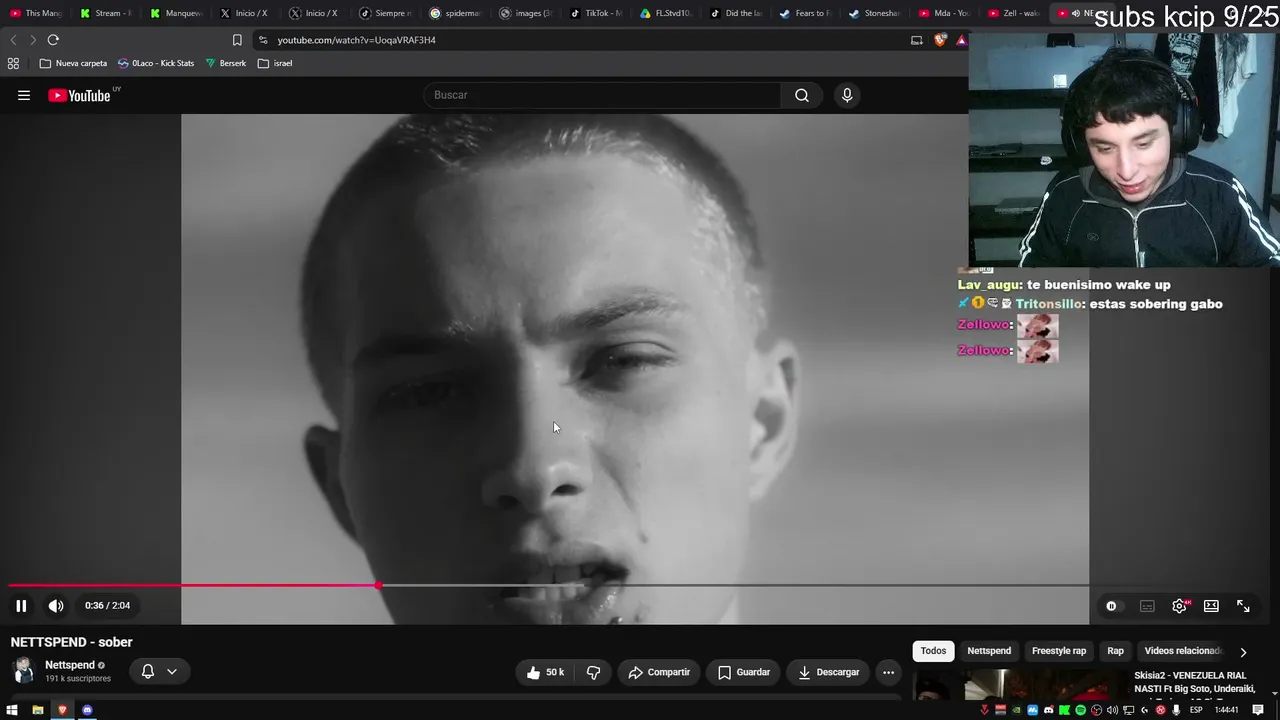Open File Explorer from taskbar
1280x720 pixels.
[38, 710]
